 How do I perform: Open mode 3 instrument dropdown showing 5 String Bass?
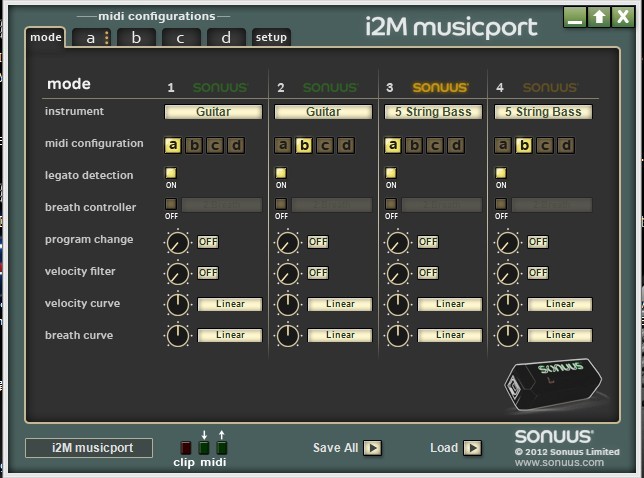click(x=433, y=112)
